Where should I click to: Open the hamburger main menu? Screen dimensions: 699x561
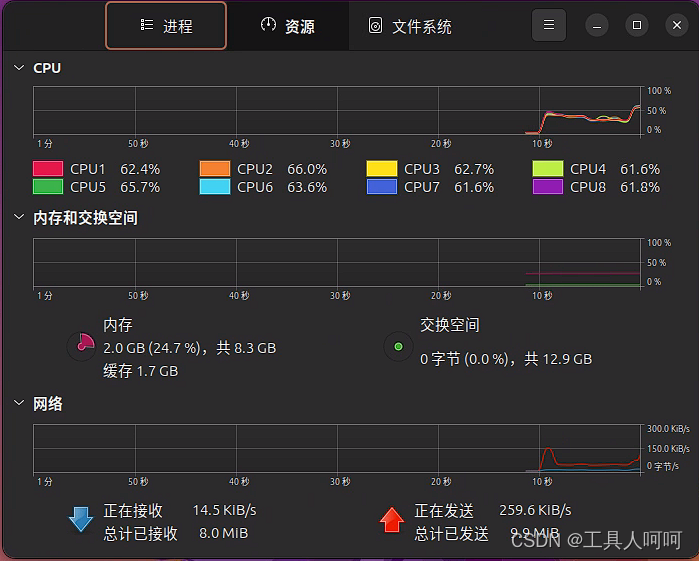[x=549, y=25]
